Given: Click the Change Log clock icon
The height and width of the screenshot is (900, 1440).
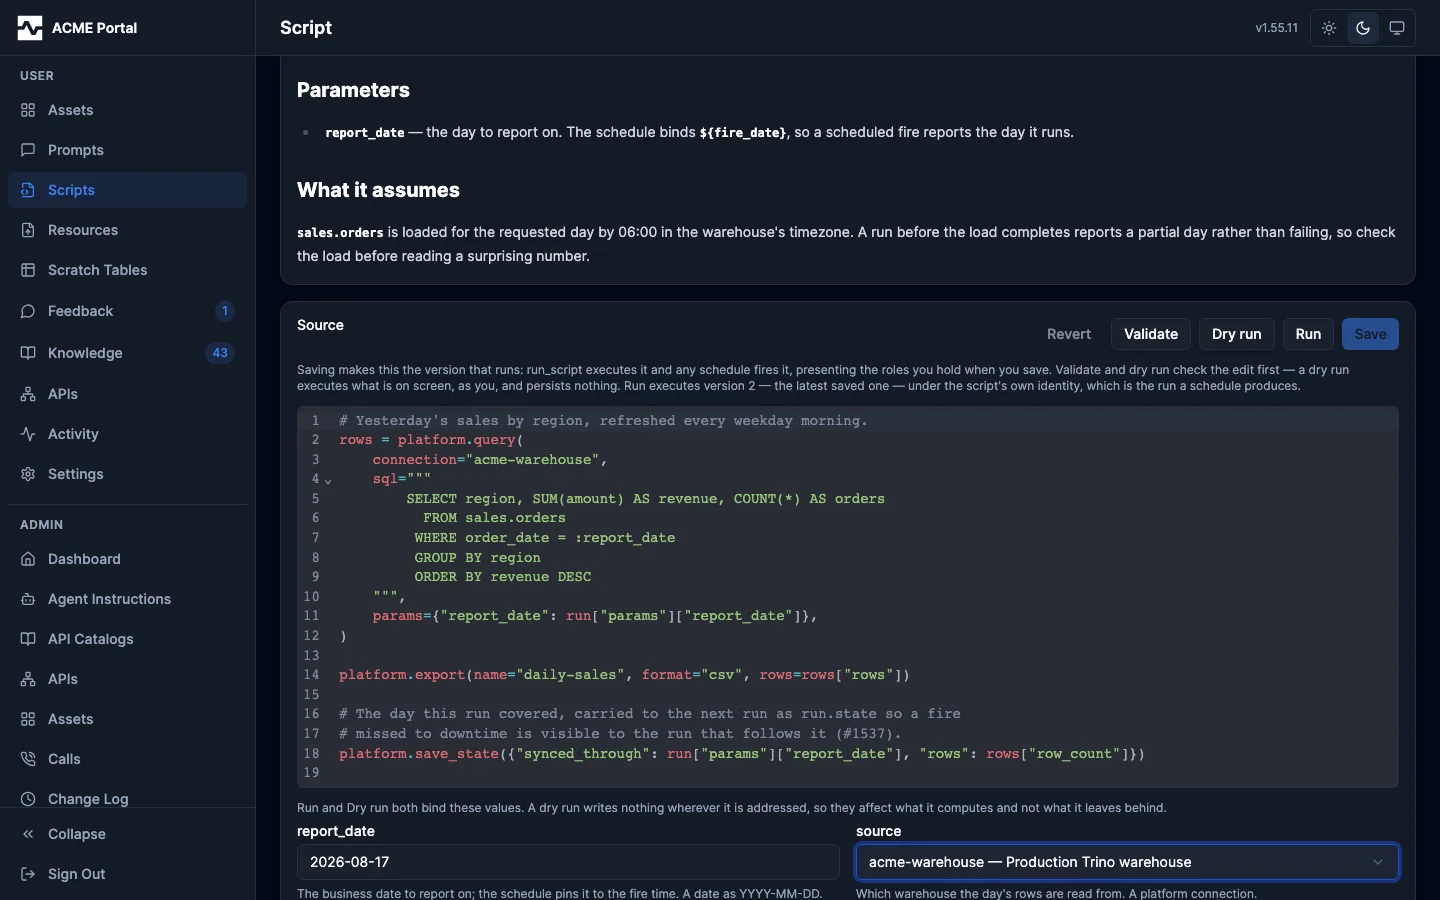Looking at the screenshot, I should click(28, 799).
